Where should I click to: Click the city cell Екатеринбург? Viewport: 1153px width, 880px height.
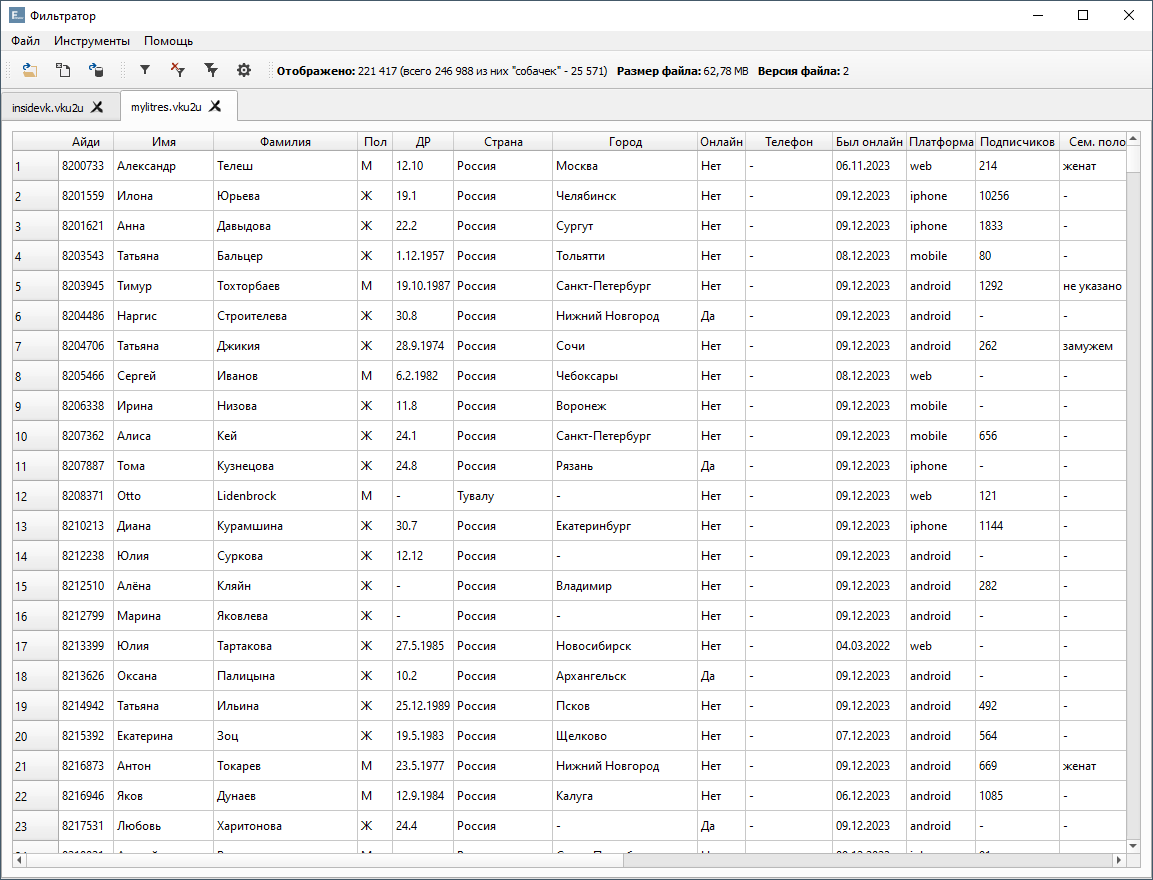click(x=625, y=526)
